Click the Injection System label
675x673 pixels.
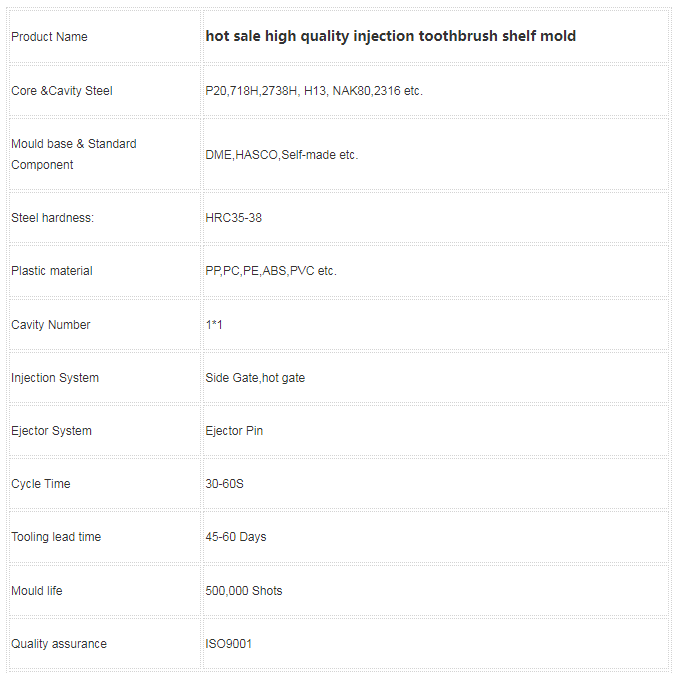55,378
